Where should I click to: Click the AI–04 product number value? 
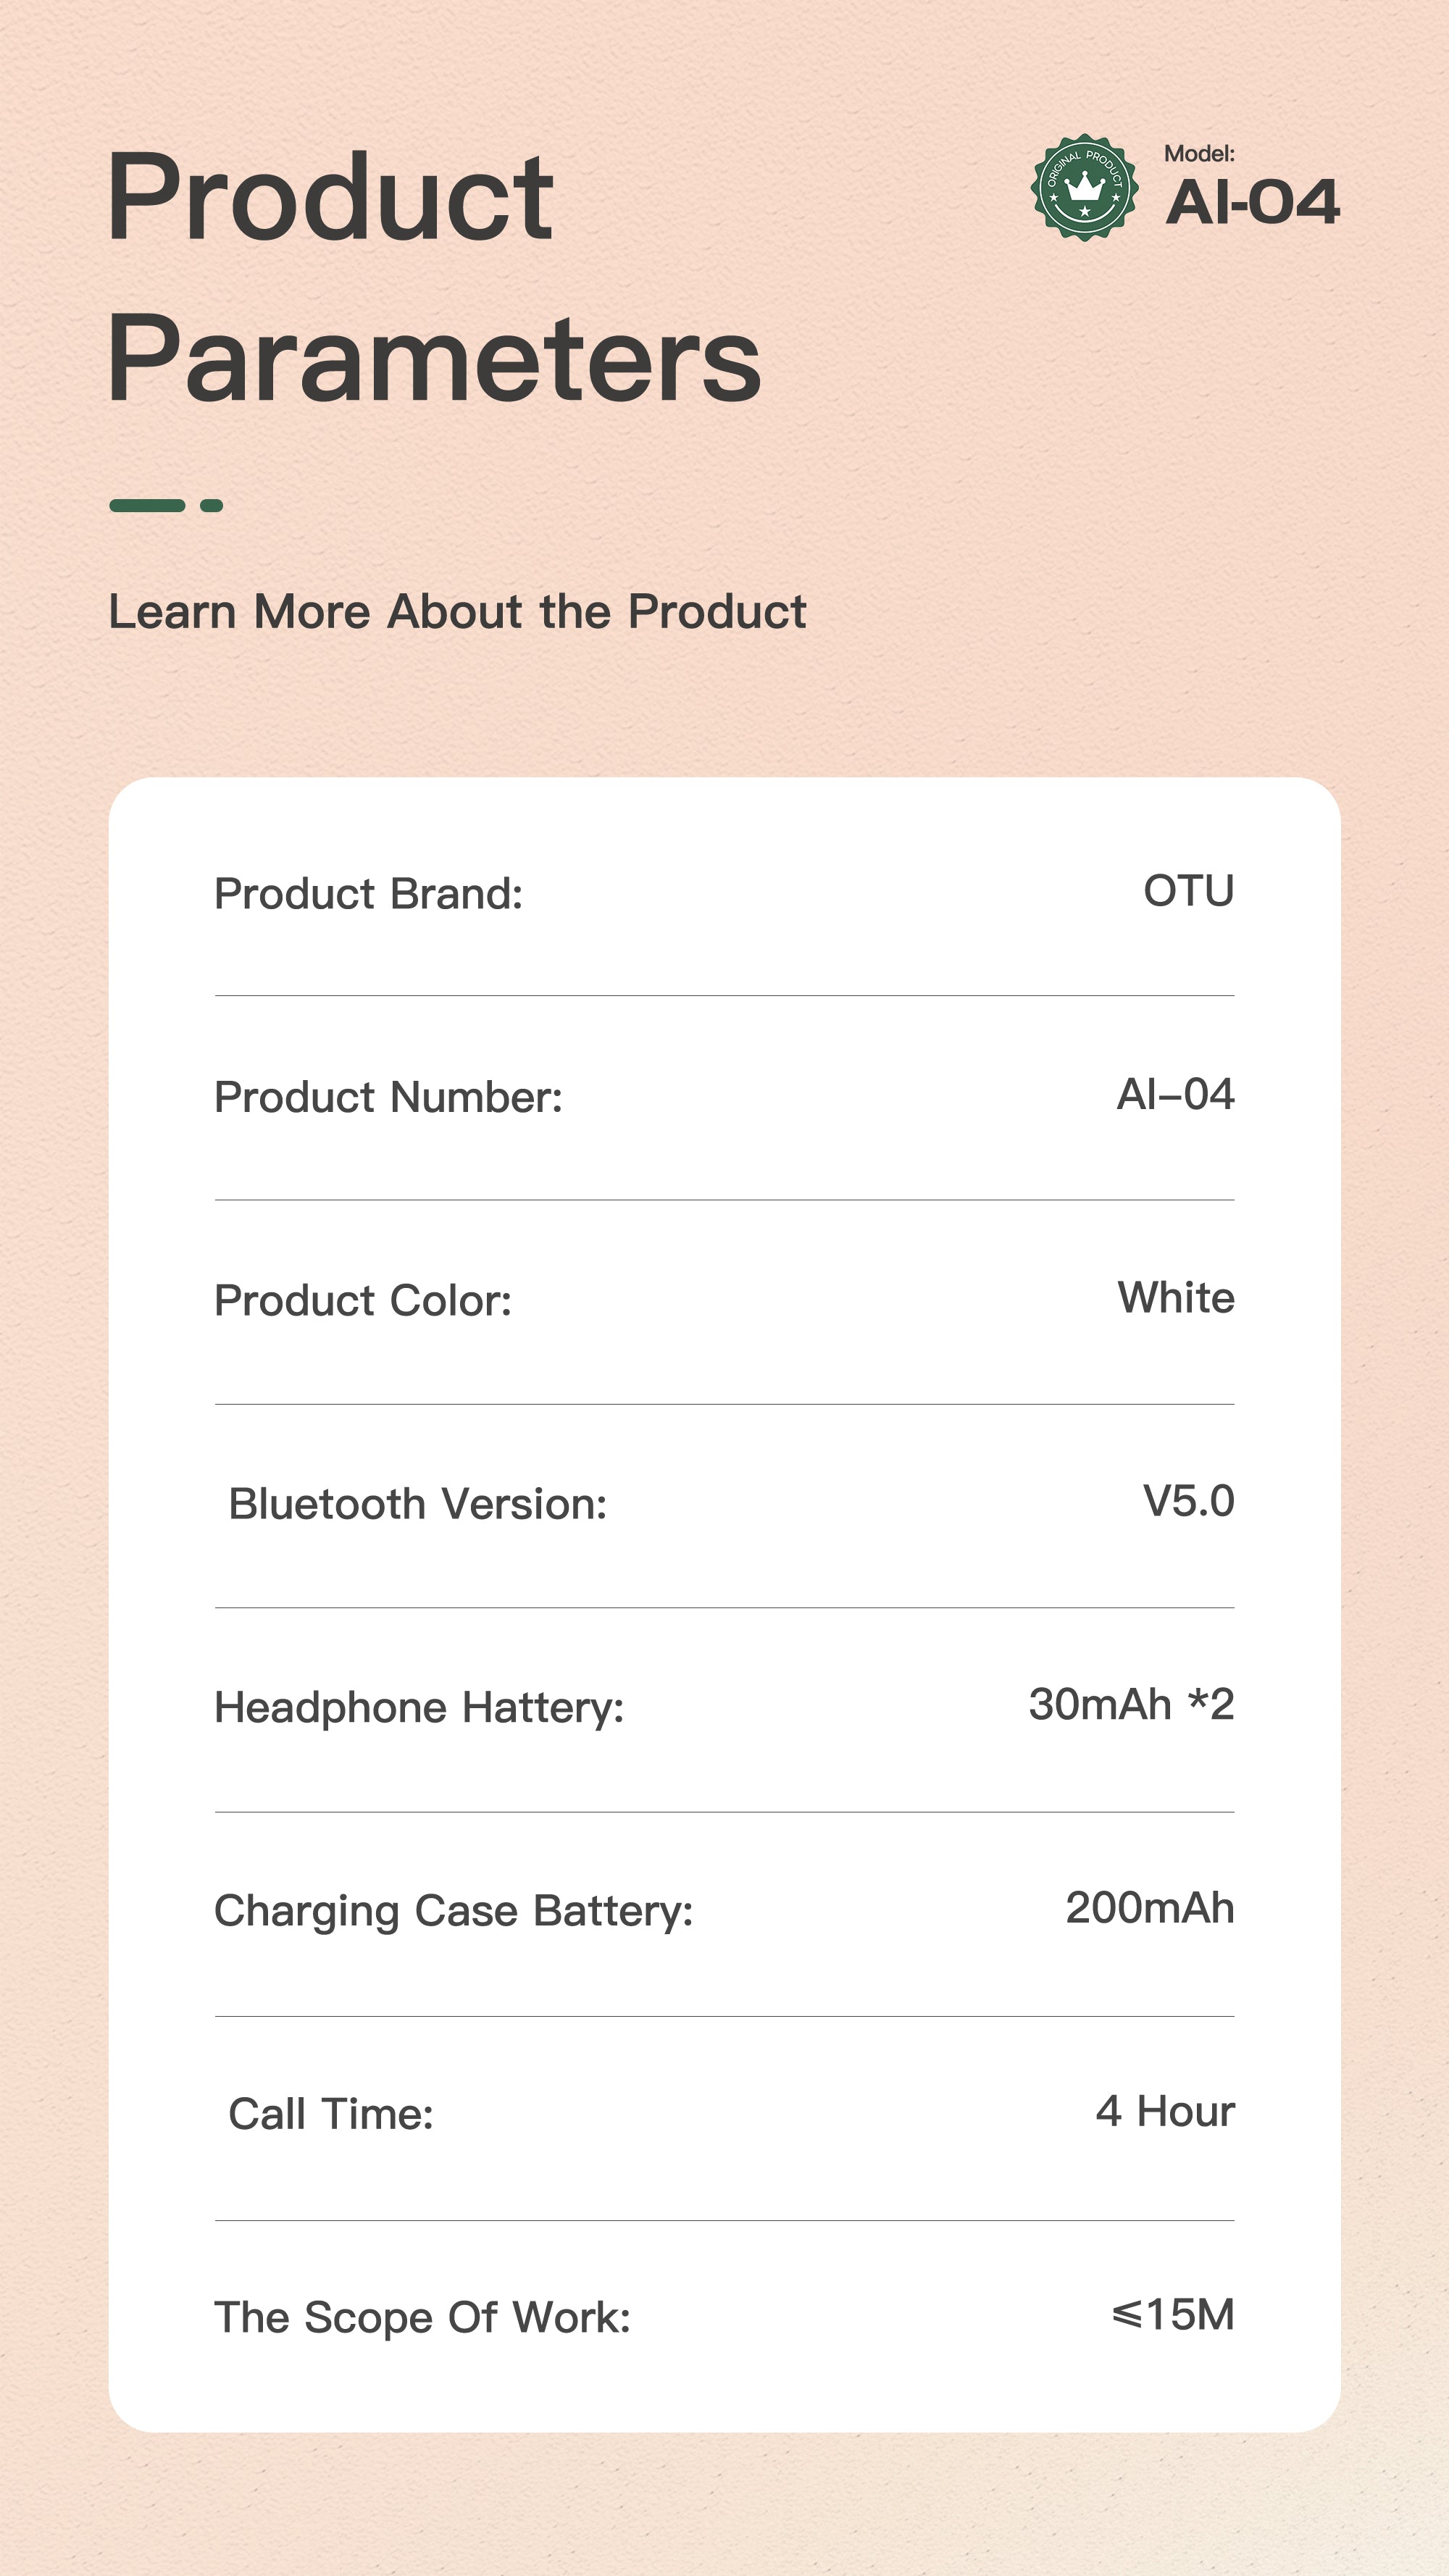pos(1175,1094)
